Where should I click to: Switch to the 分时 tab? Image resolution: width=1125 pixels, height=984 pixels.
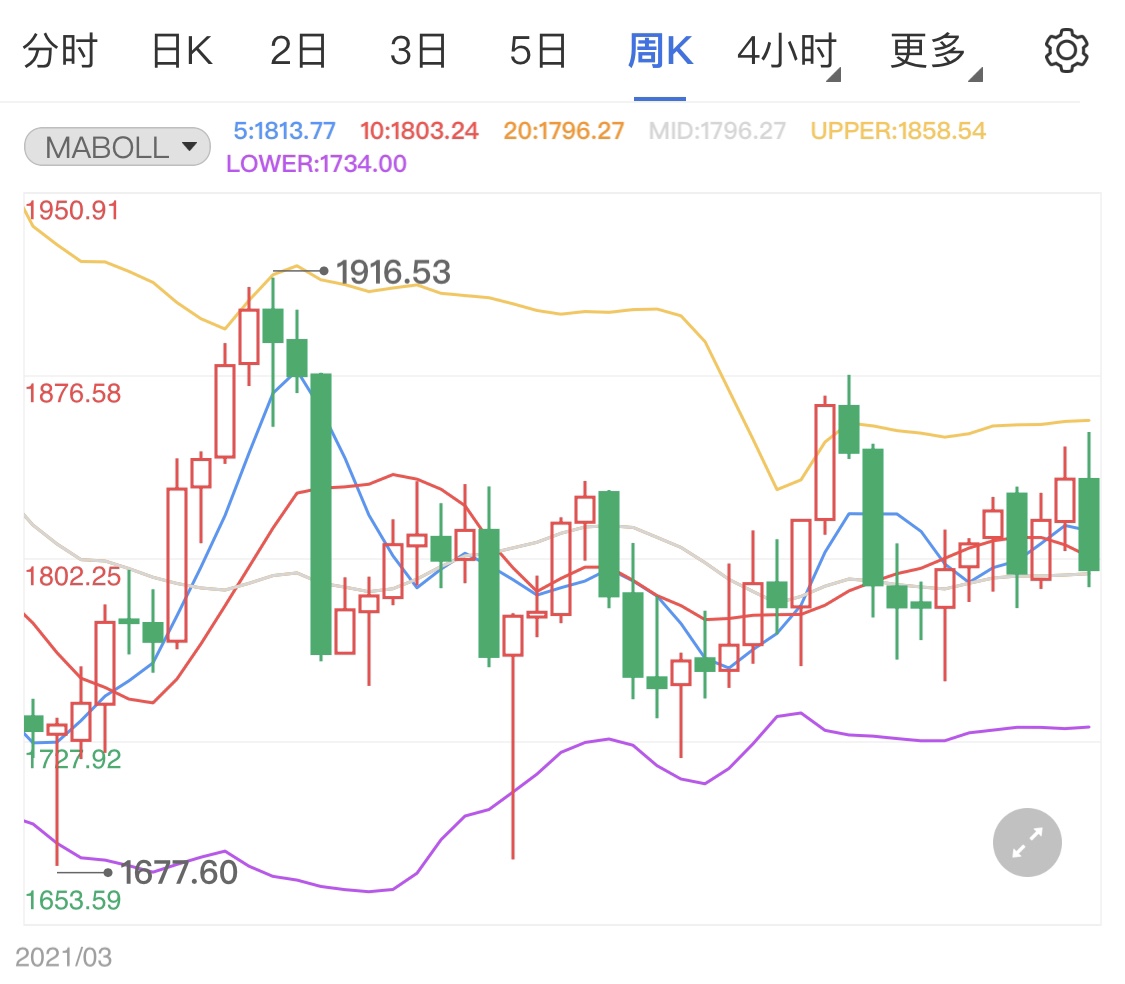coord(60,51)
